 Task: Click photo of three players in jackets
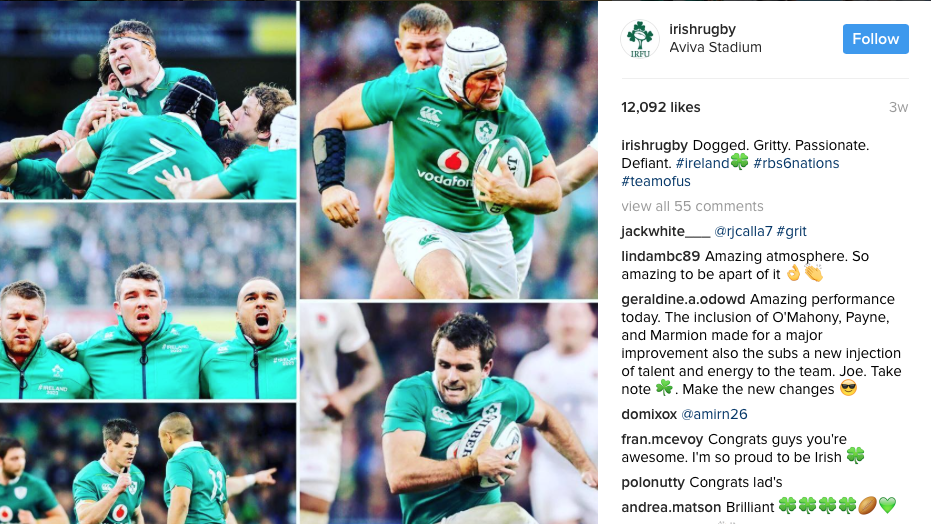(148, 301)
